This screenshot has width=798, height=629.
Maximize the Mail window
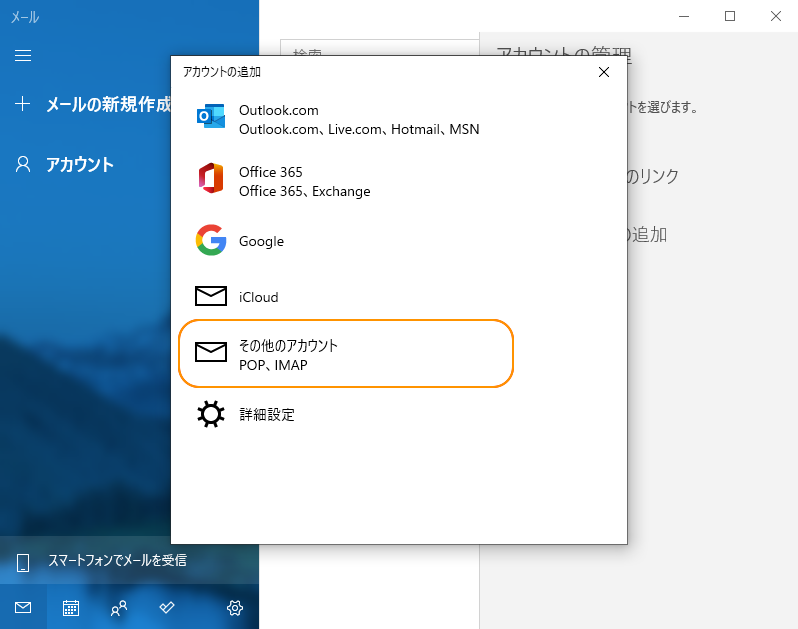click(730, 16)
